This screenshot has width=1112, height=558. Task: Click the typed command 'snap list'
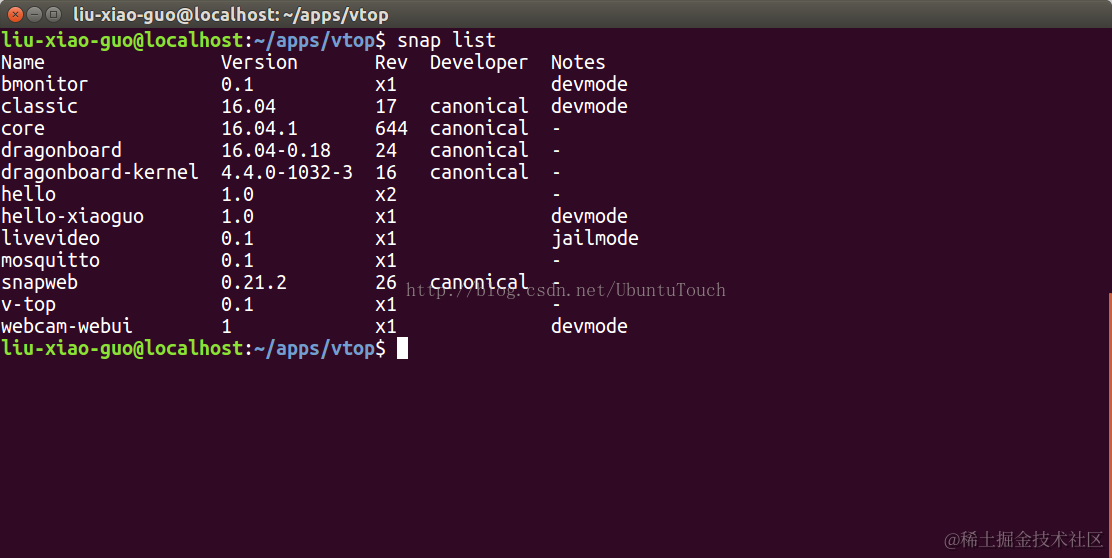click(x=446, y=40)
